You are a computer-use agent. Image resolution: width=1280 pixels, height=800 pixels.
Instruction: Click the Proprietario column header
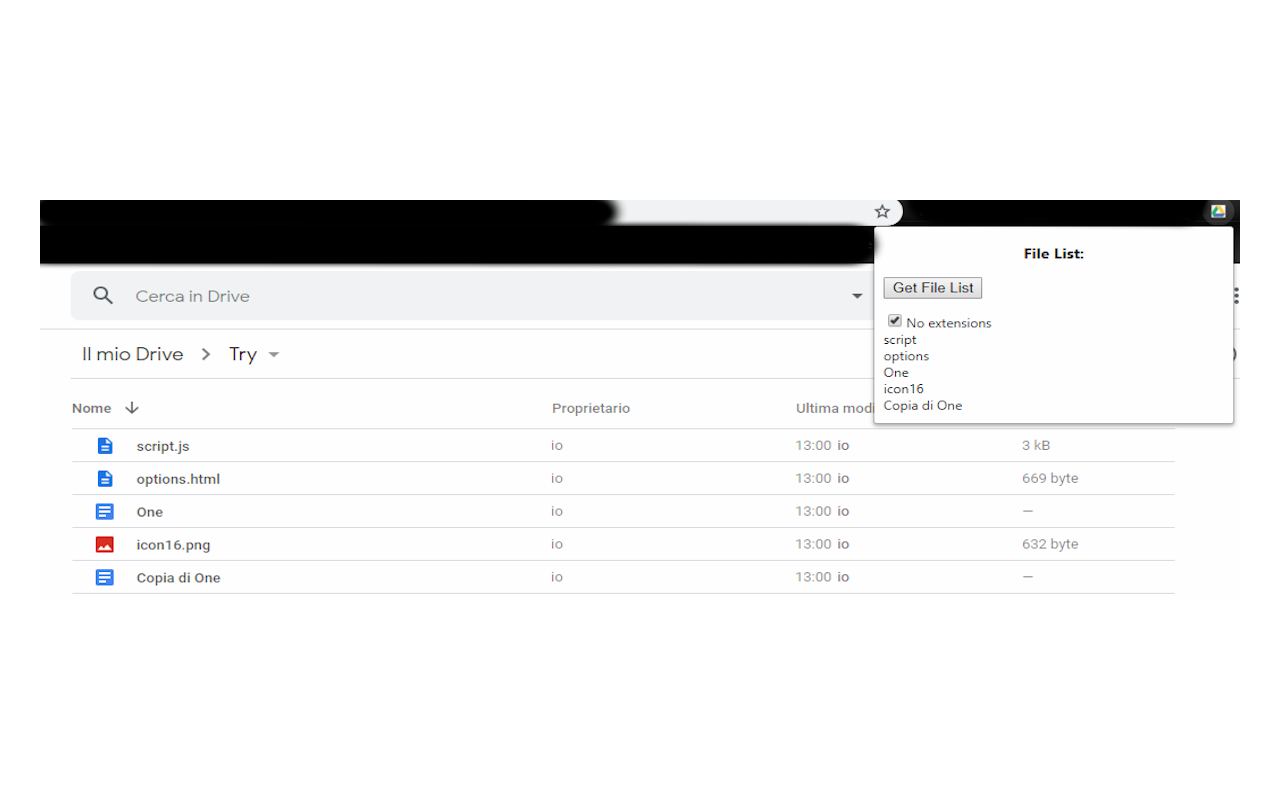pyautogui.click(x=590, y=408)
